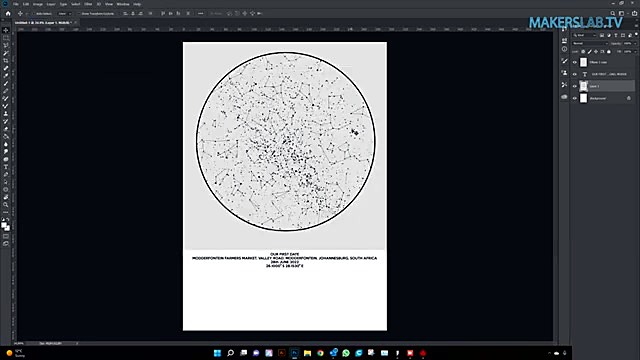This screenshot has width=640, height=360.
Task: Open the Brushes panel icon in collapsed dock
Action: [564, 61]
